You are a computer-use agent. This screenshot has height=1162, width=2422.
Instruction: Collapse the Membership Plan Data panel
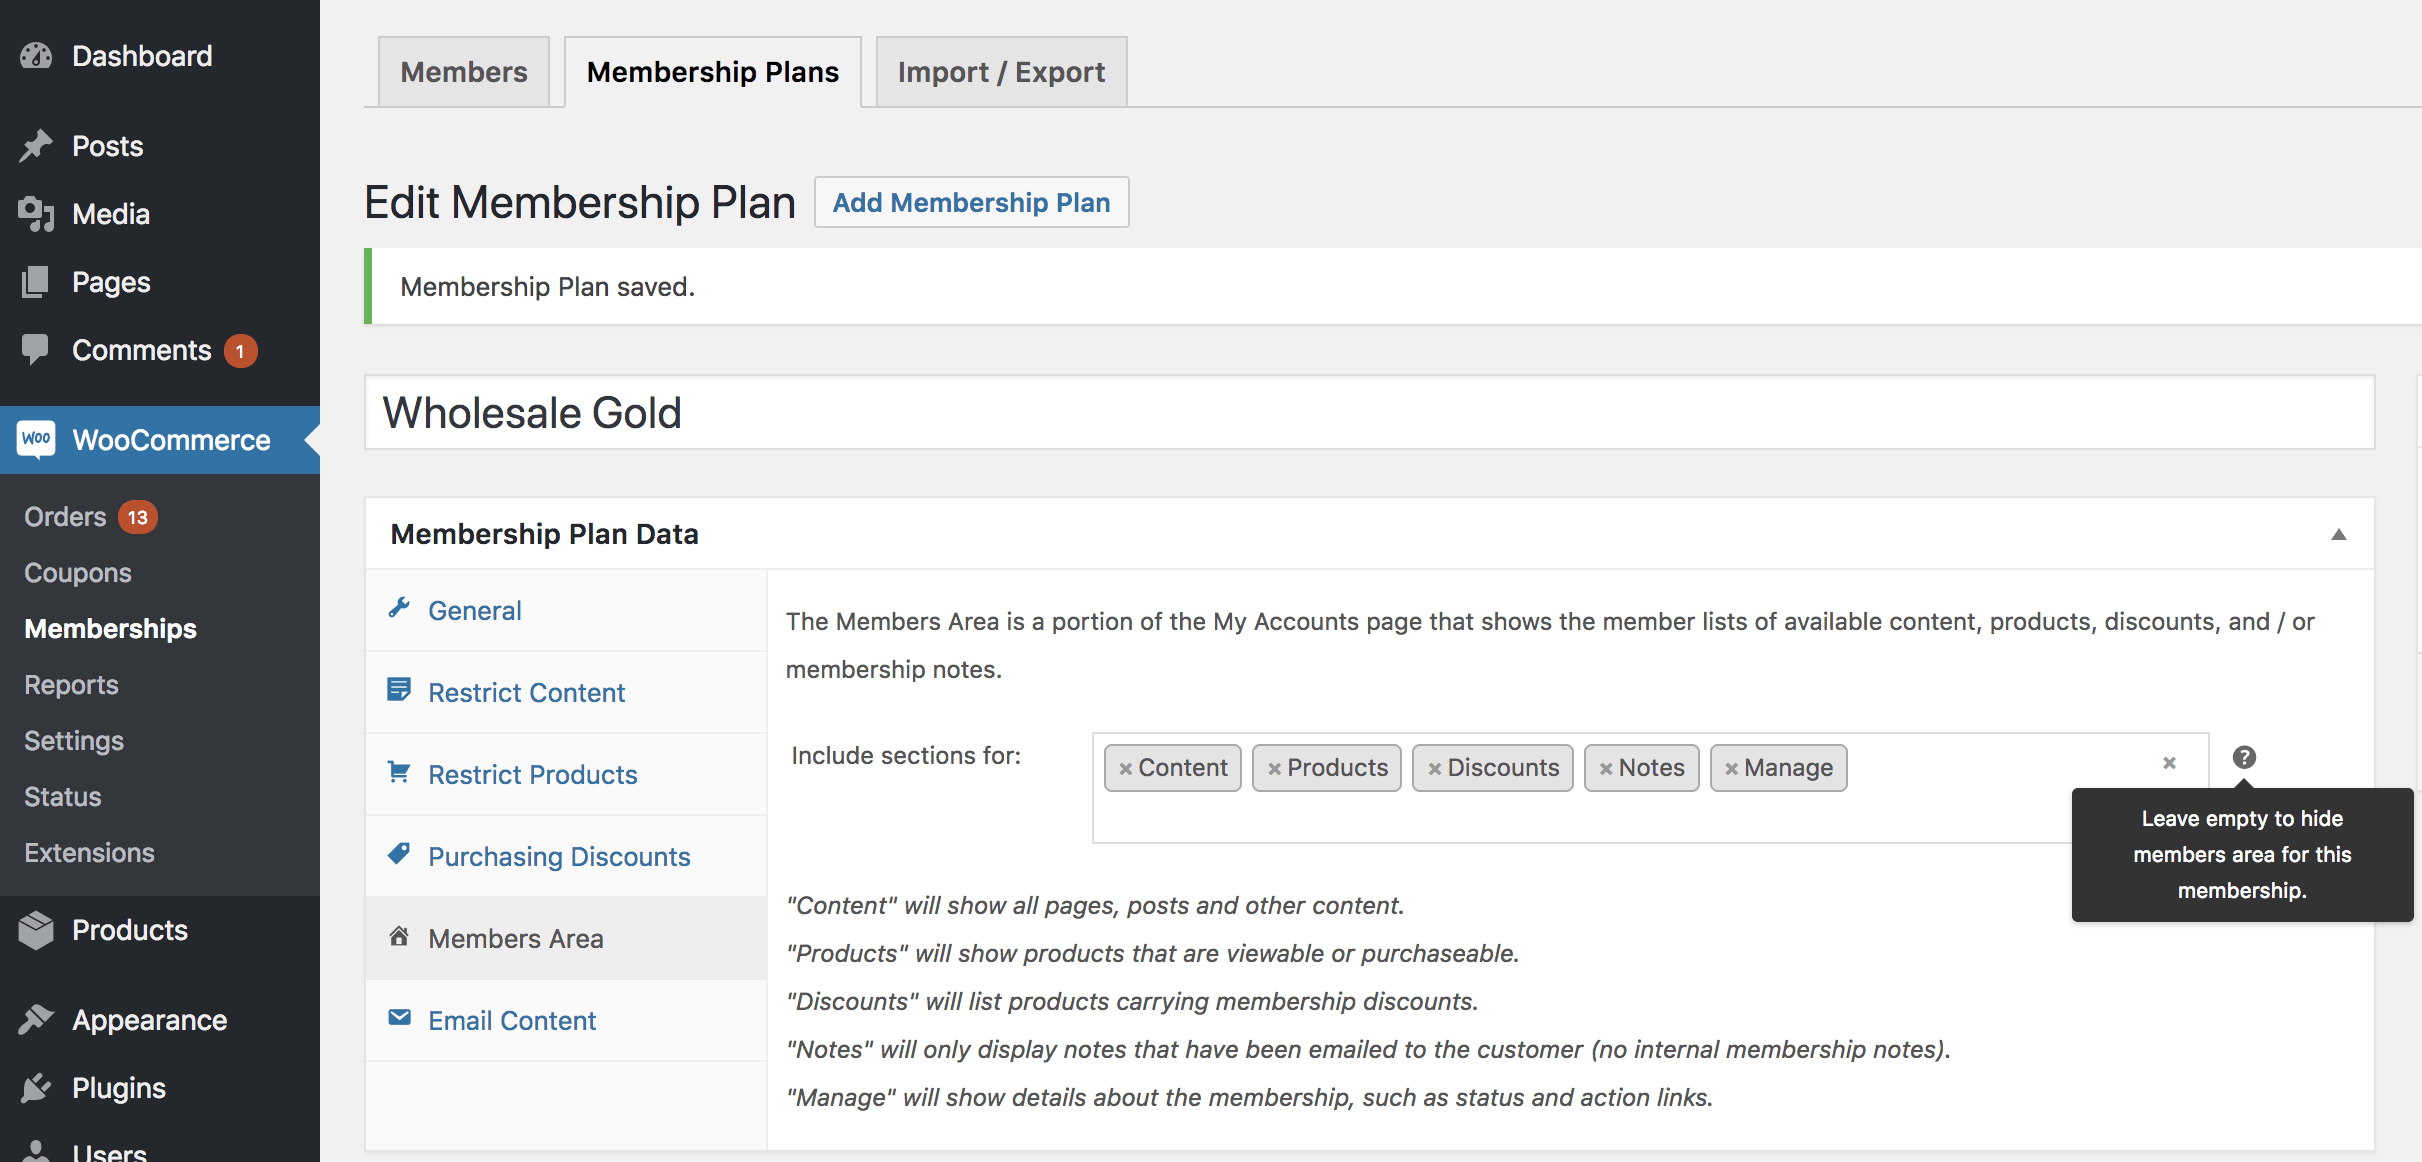coord(2338,534)
